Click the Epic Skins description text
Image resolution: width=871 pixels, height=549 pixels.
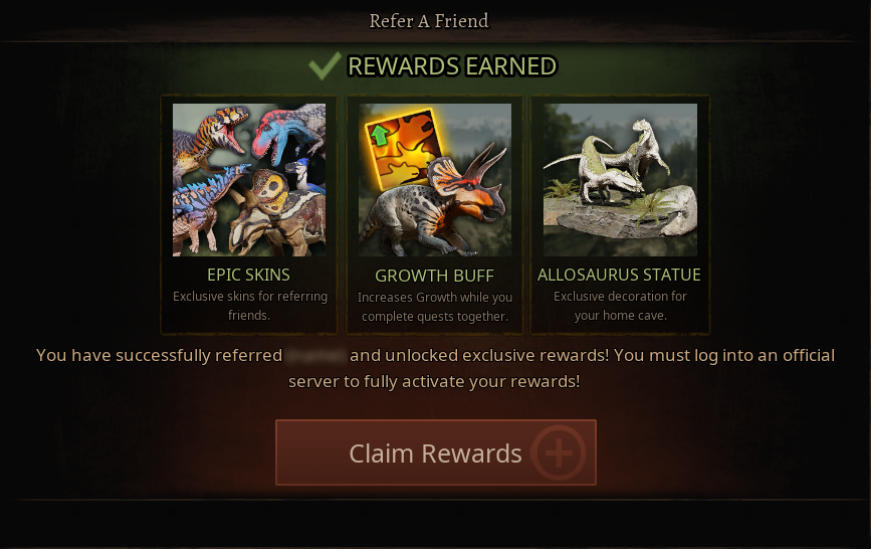click(249, 306)
